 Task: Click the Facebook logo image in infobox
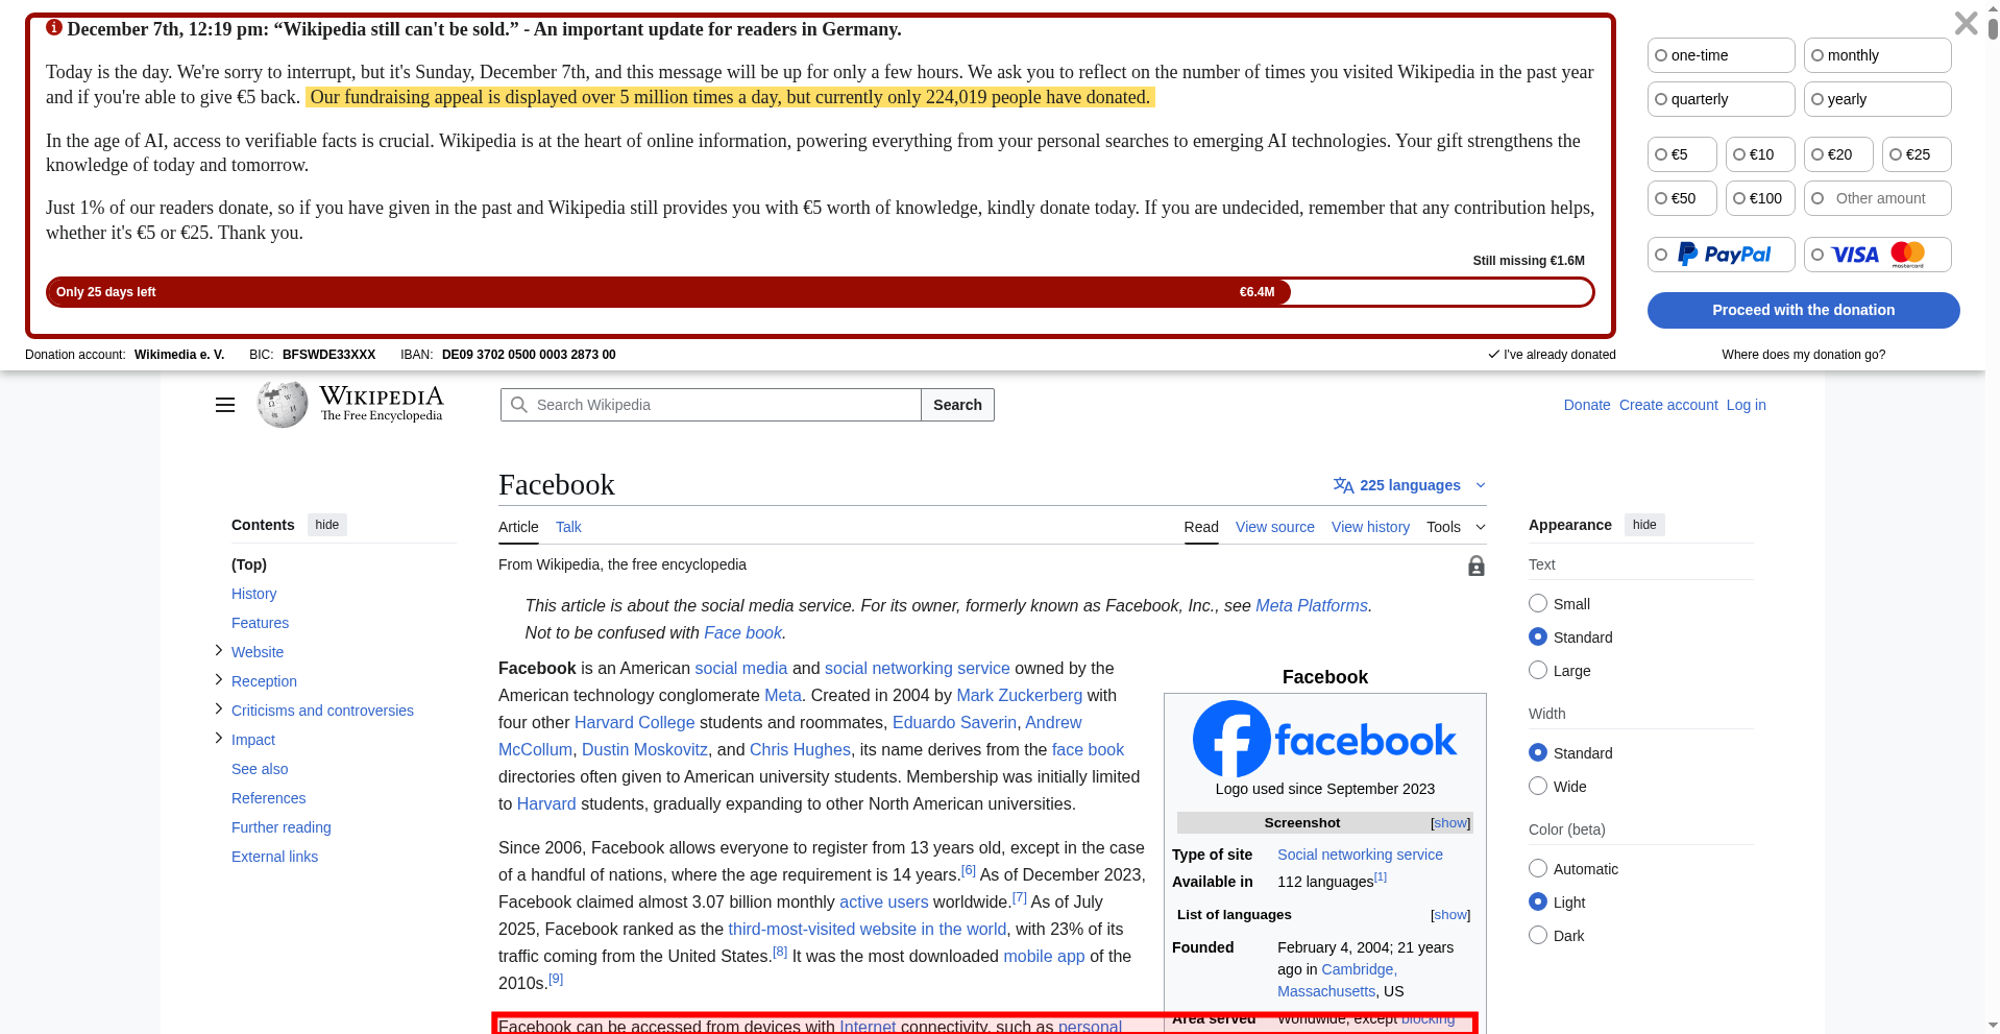1324,739
